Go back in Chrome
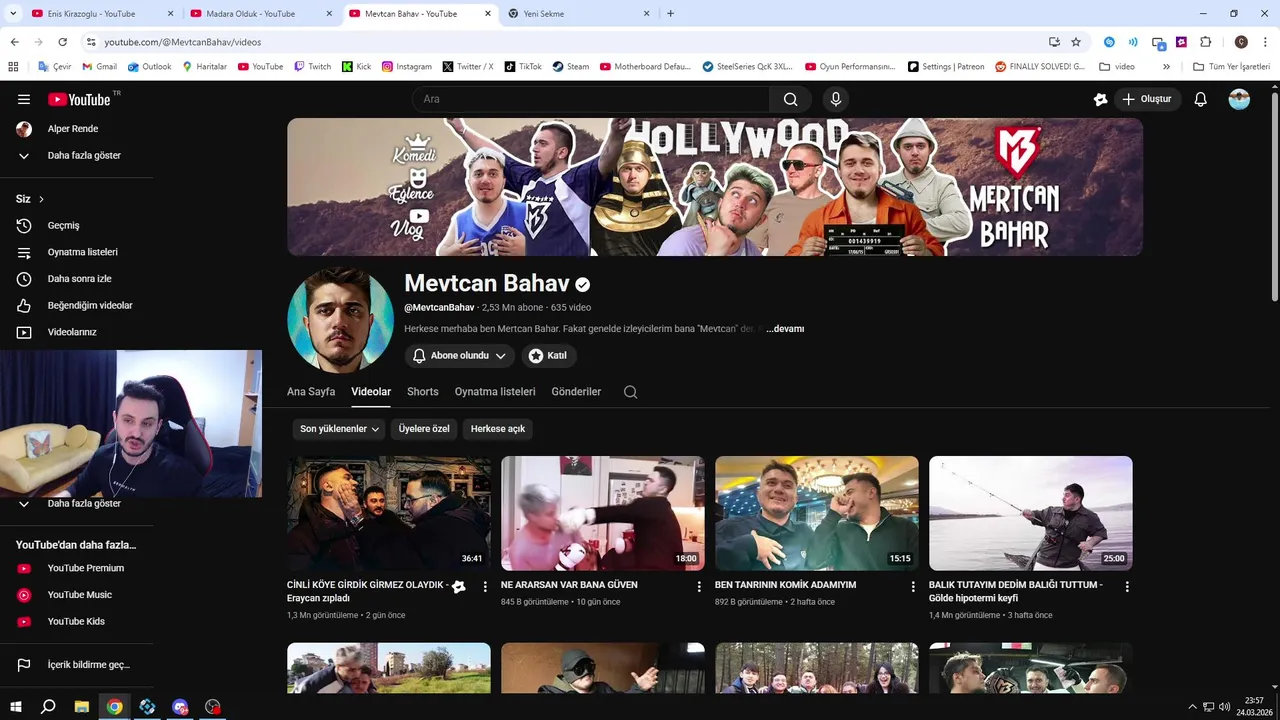Image resolution: width=1280 pixels, height=720 pixels. click(x=14, y=42)
